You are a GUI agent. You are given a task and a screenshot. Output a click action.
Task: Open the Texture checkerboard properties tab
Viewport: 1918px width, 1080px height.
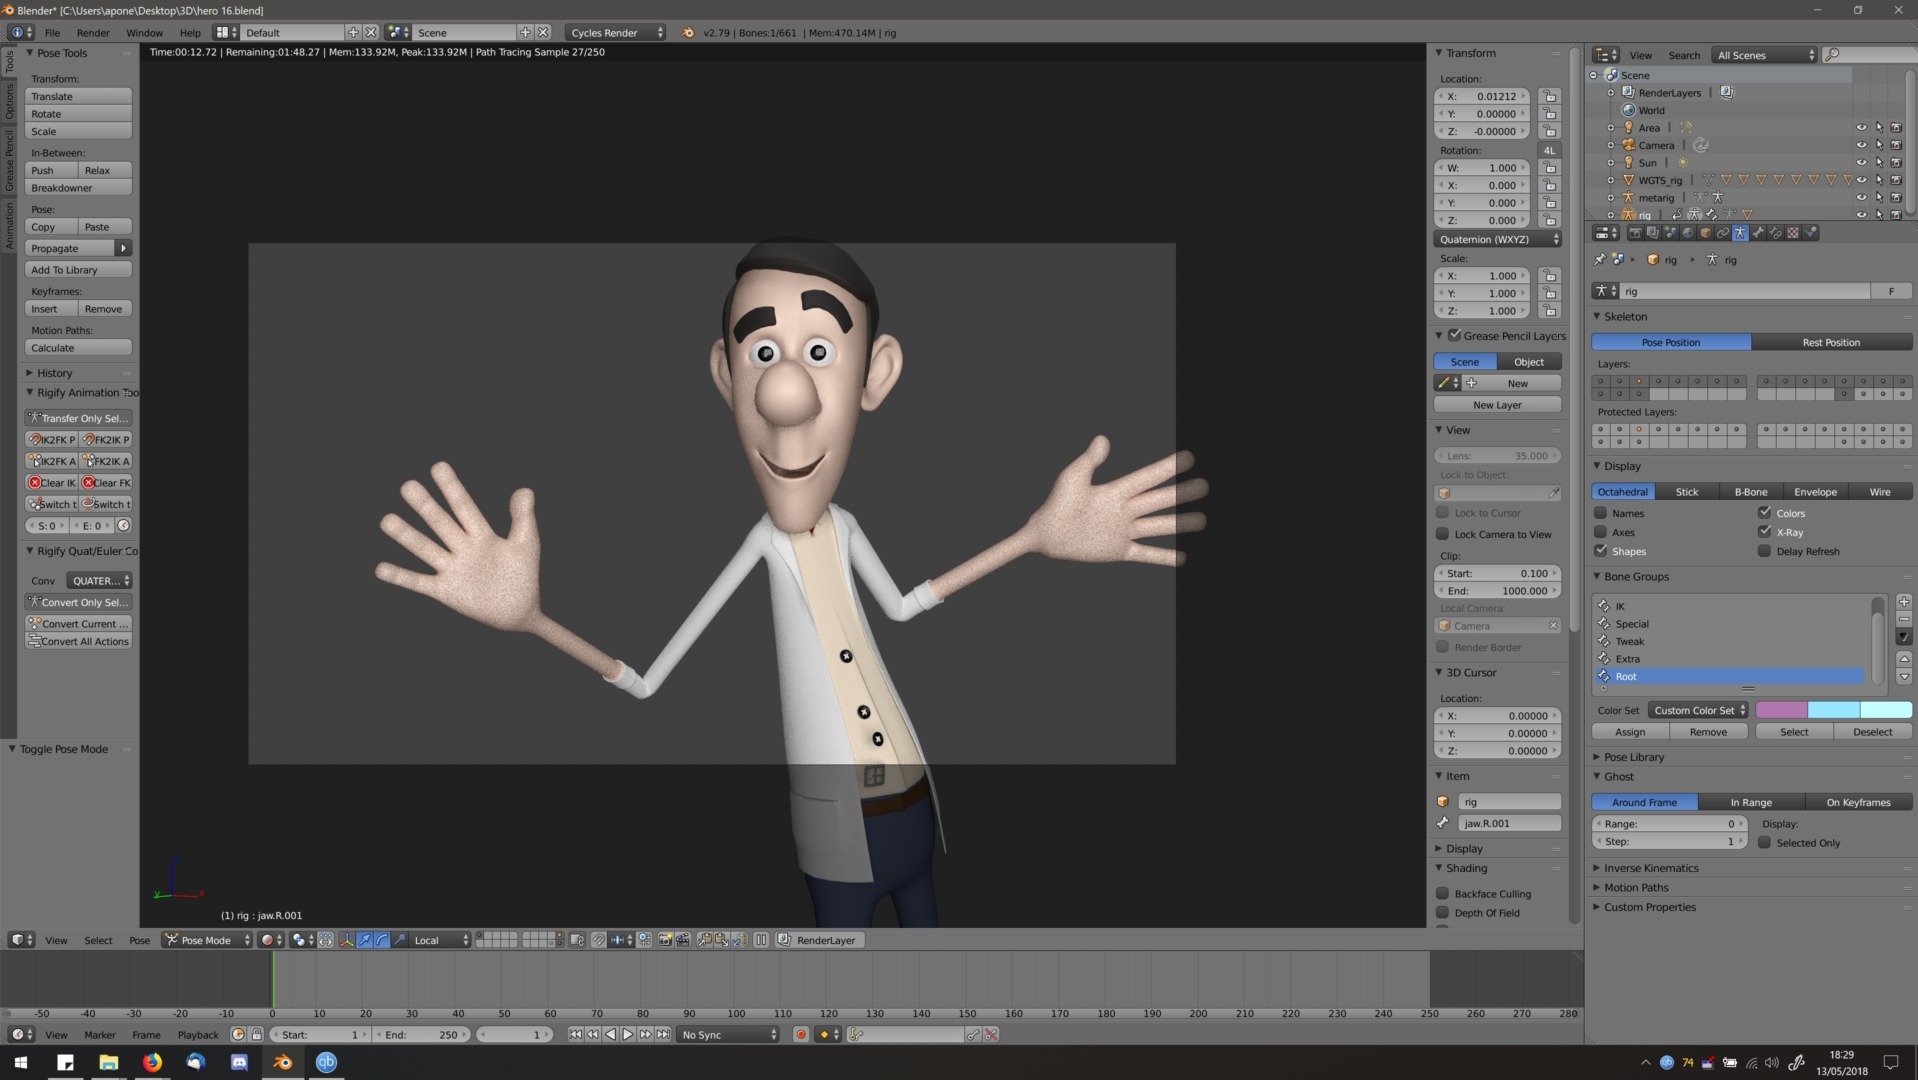coord(1793,233)
